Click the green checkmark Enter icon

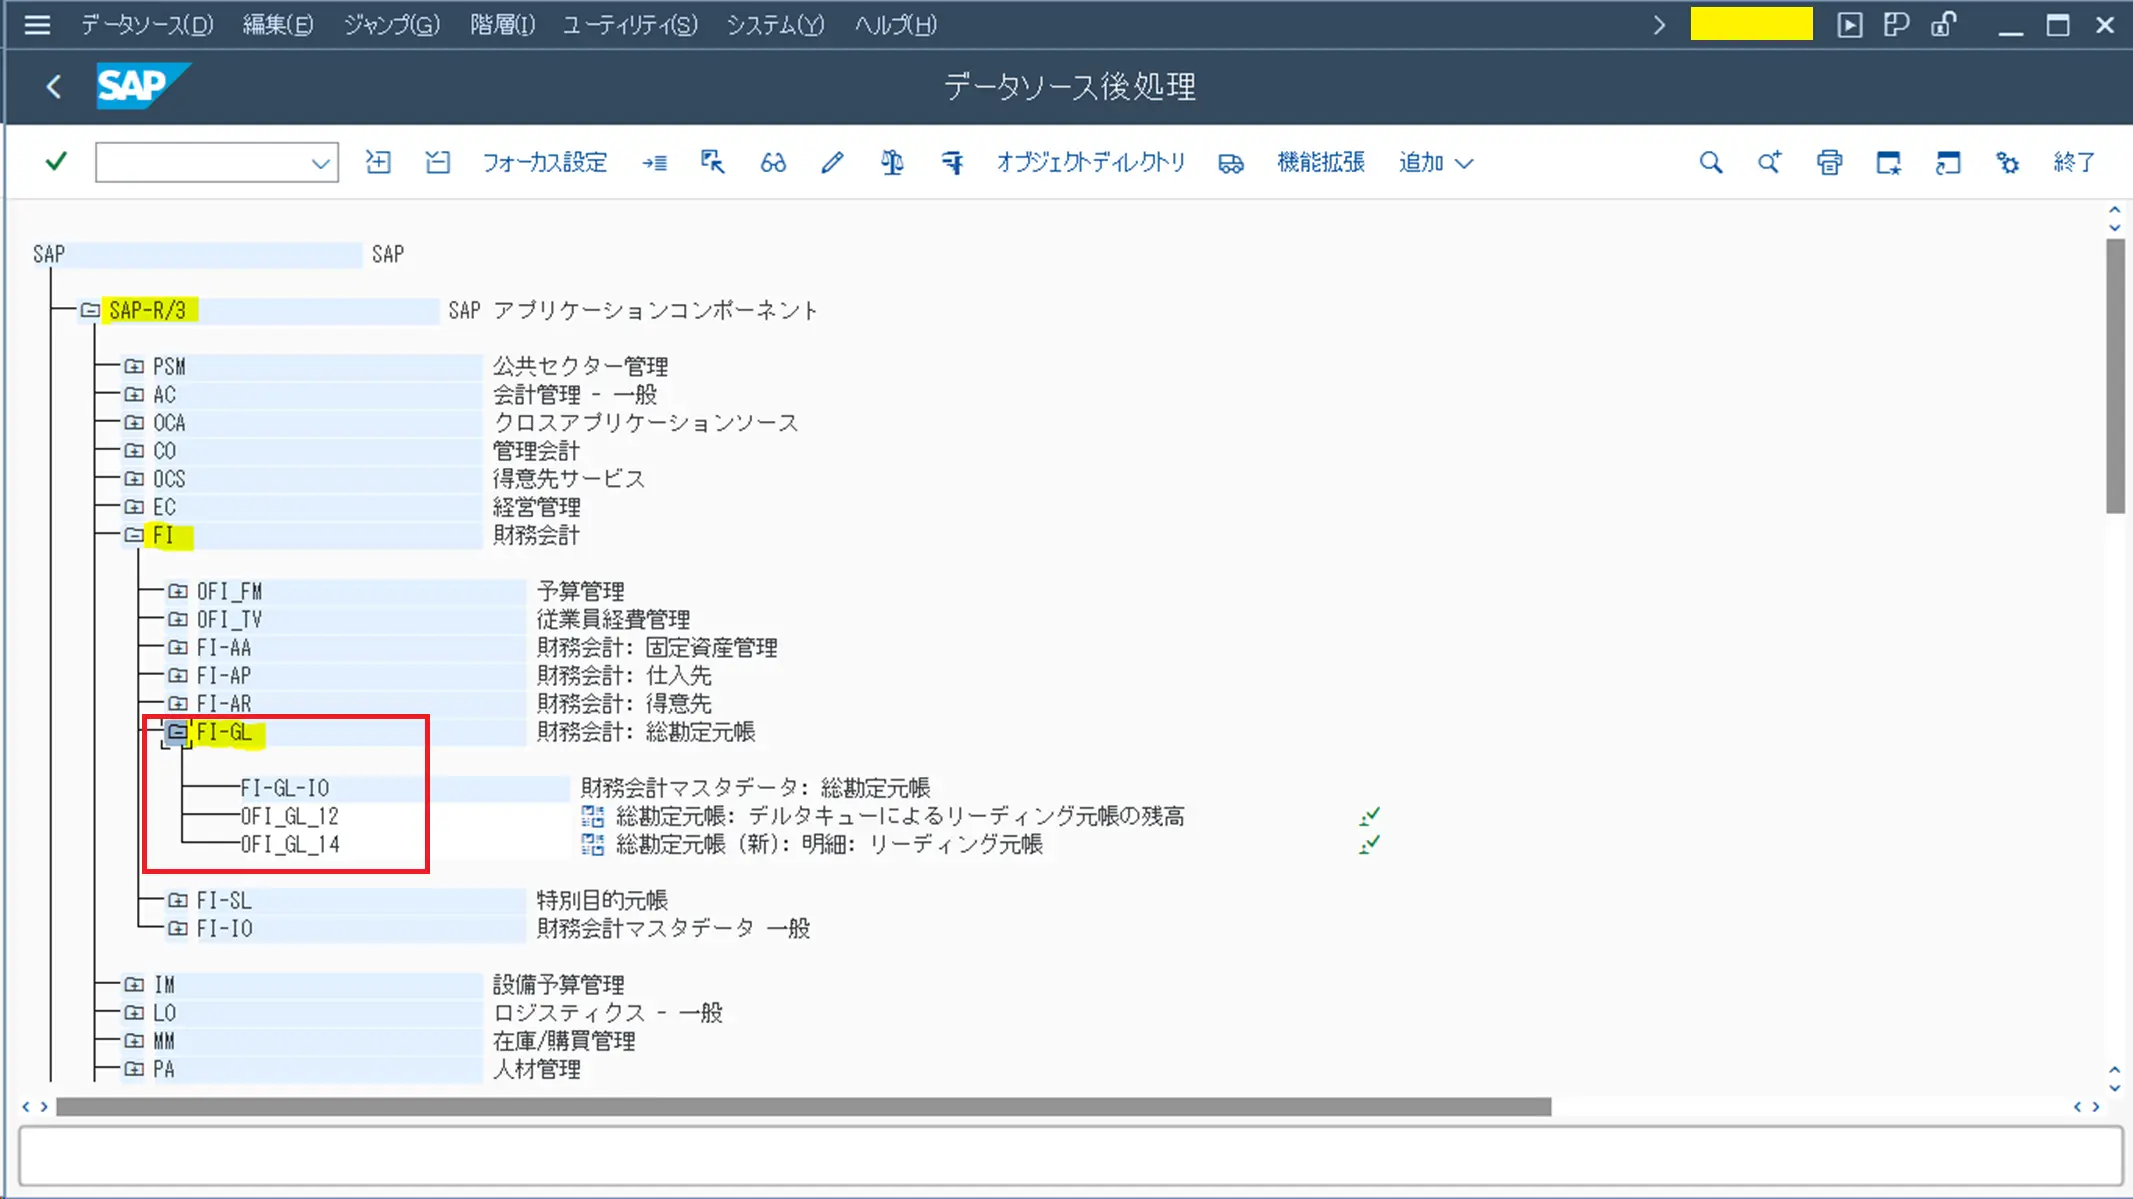pyautogui.click(x=56, y=162)
